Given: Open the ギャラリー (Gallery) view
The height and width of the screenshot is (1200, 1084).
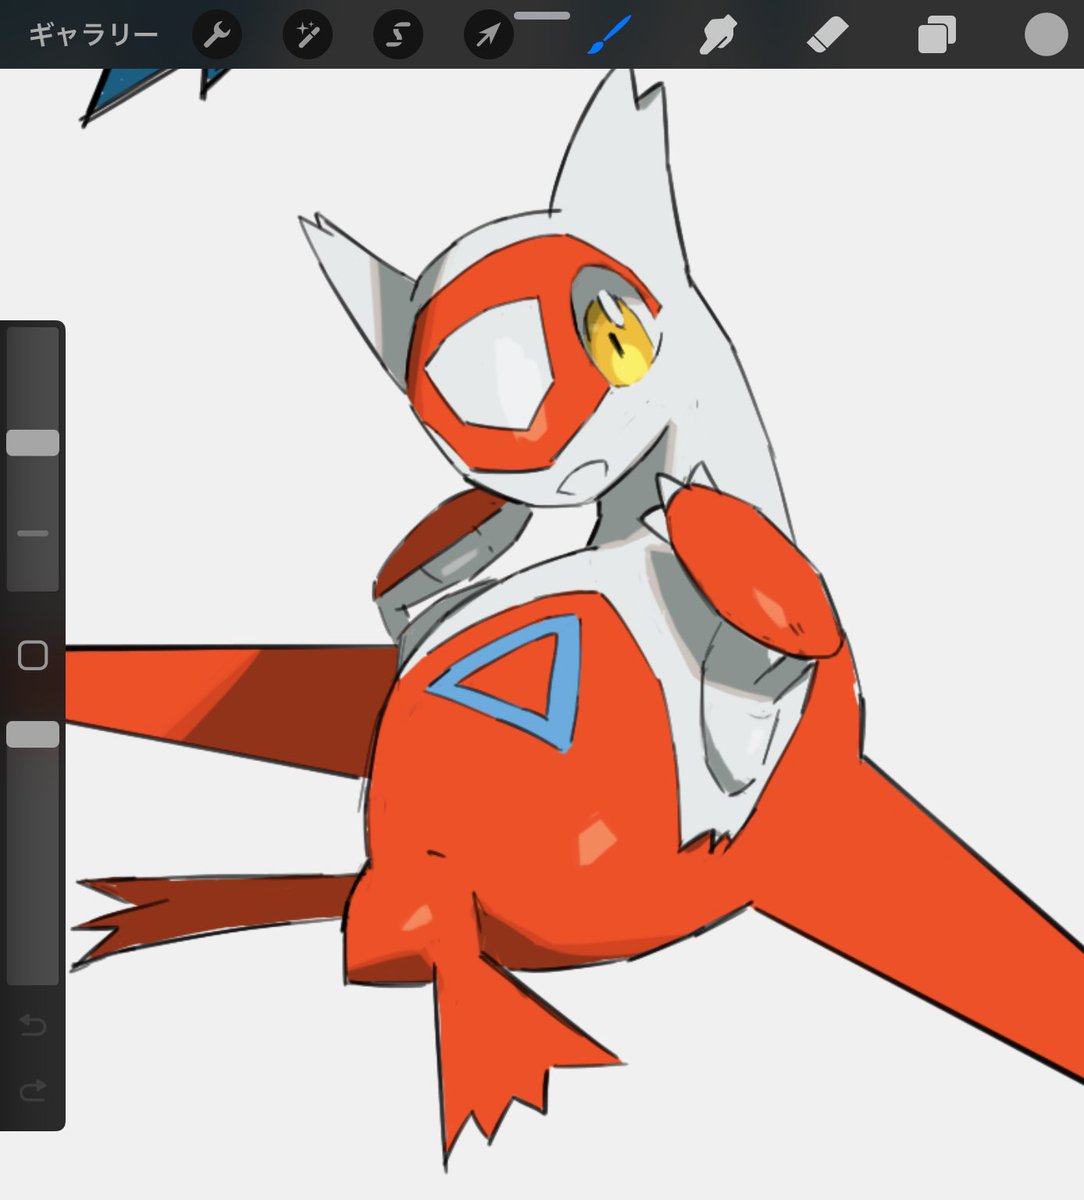Looking at the screenshot, I should coord(93,35).
